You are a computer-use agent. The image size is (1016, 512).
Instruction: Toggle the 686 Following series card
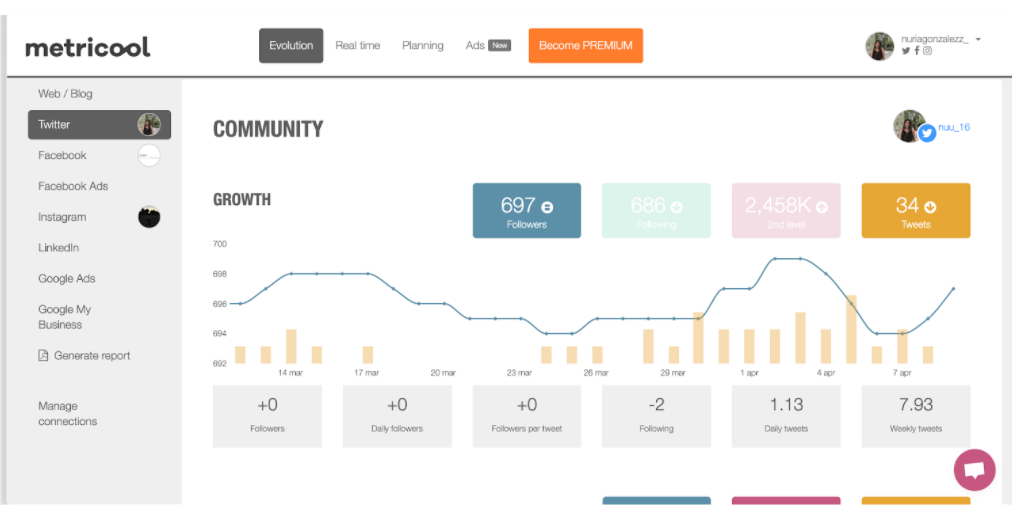click(656, 211)
